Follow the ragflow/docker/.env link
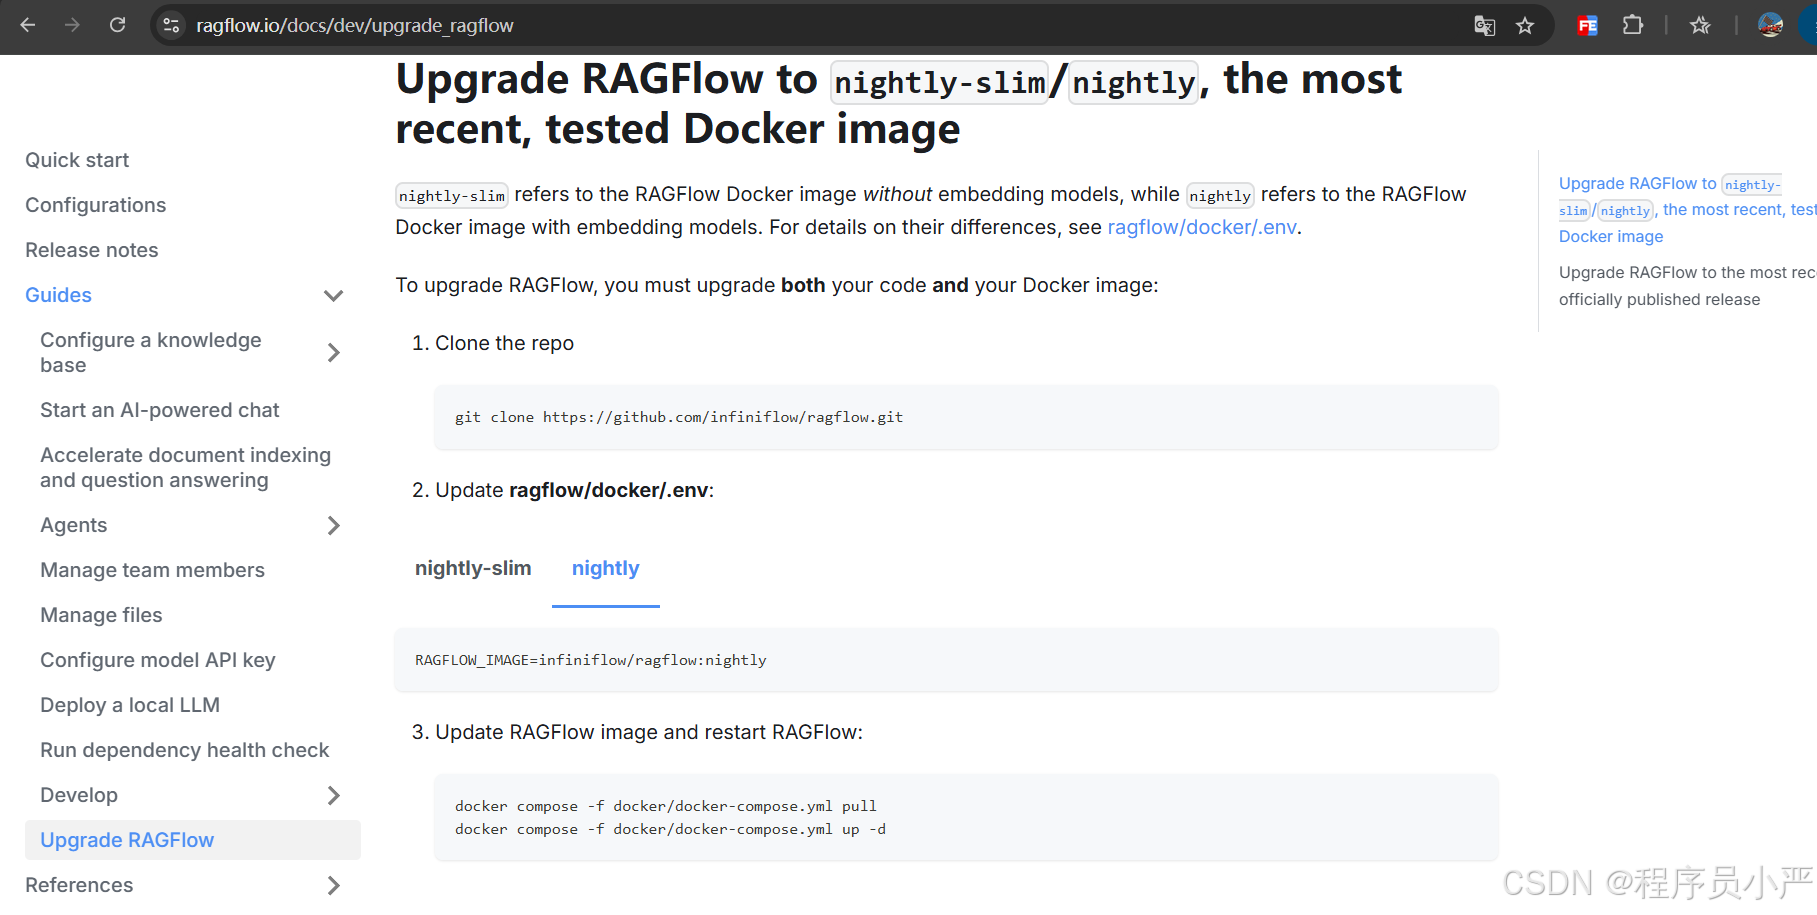This screenshot has height=915, width=1817. [1202, 227]
